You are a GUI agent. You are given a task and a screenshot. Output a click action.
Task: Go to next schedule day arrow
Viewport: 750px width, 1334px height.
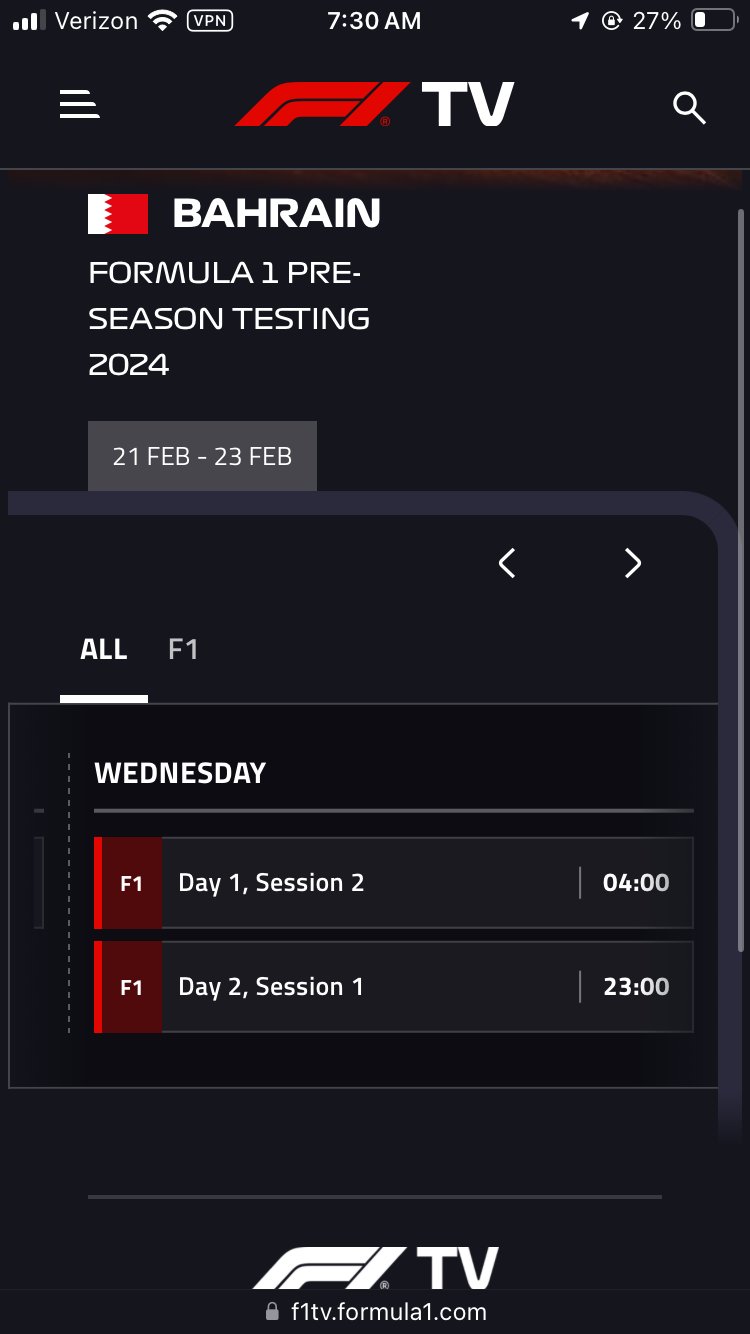(632, 563)
